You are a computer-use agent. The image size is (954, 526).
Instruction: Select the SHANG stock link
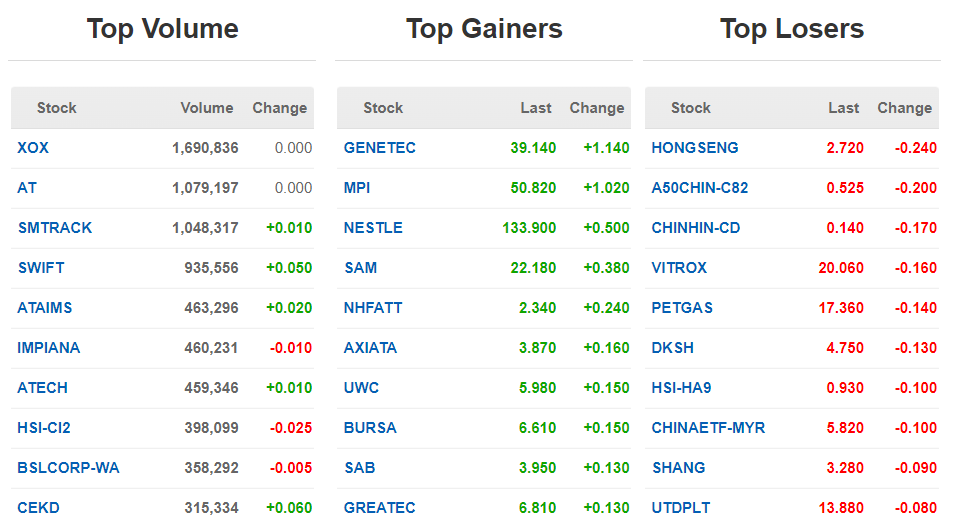[x=678, y=468]
